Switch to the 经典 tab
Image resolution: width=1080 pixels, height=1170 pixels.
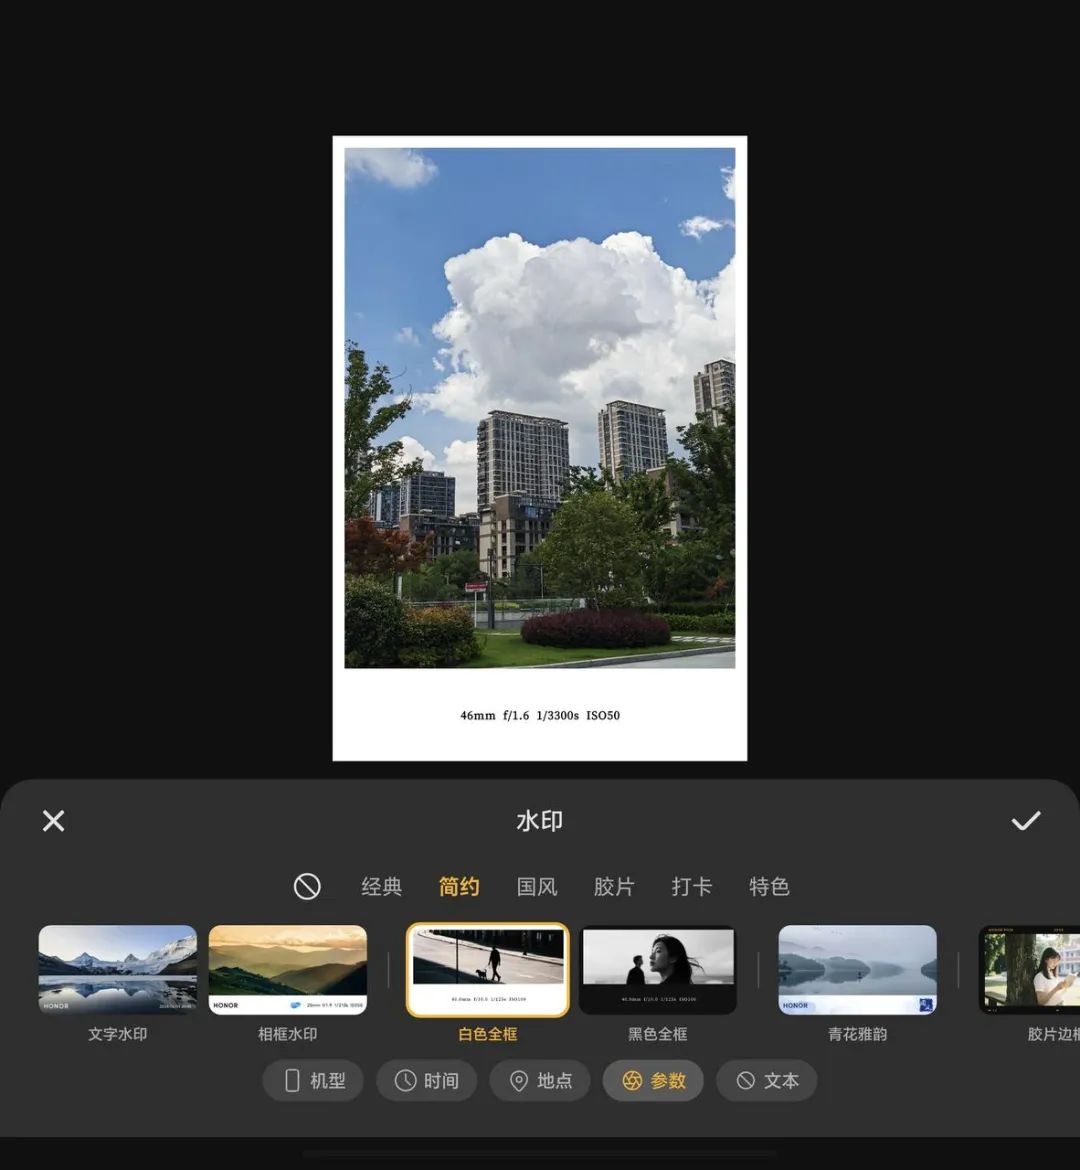pos(381,886)
